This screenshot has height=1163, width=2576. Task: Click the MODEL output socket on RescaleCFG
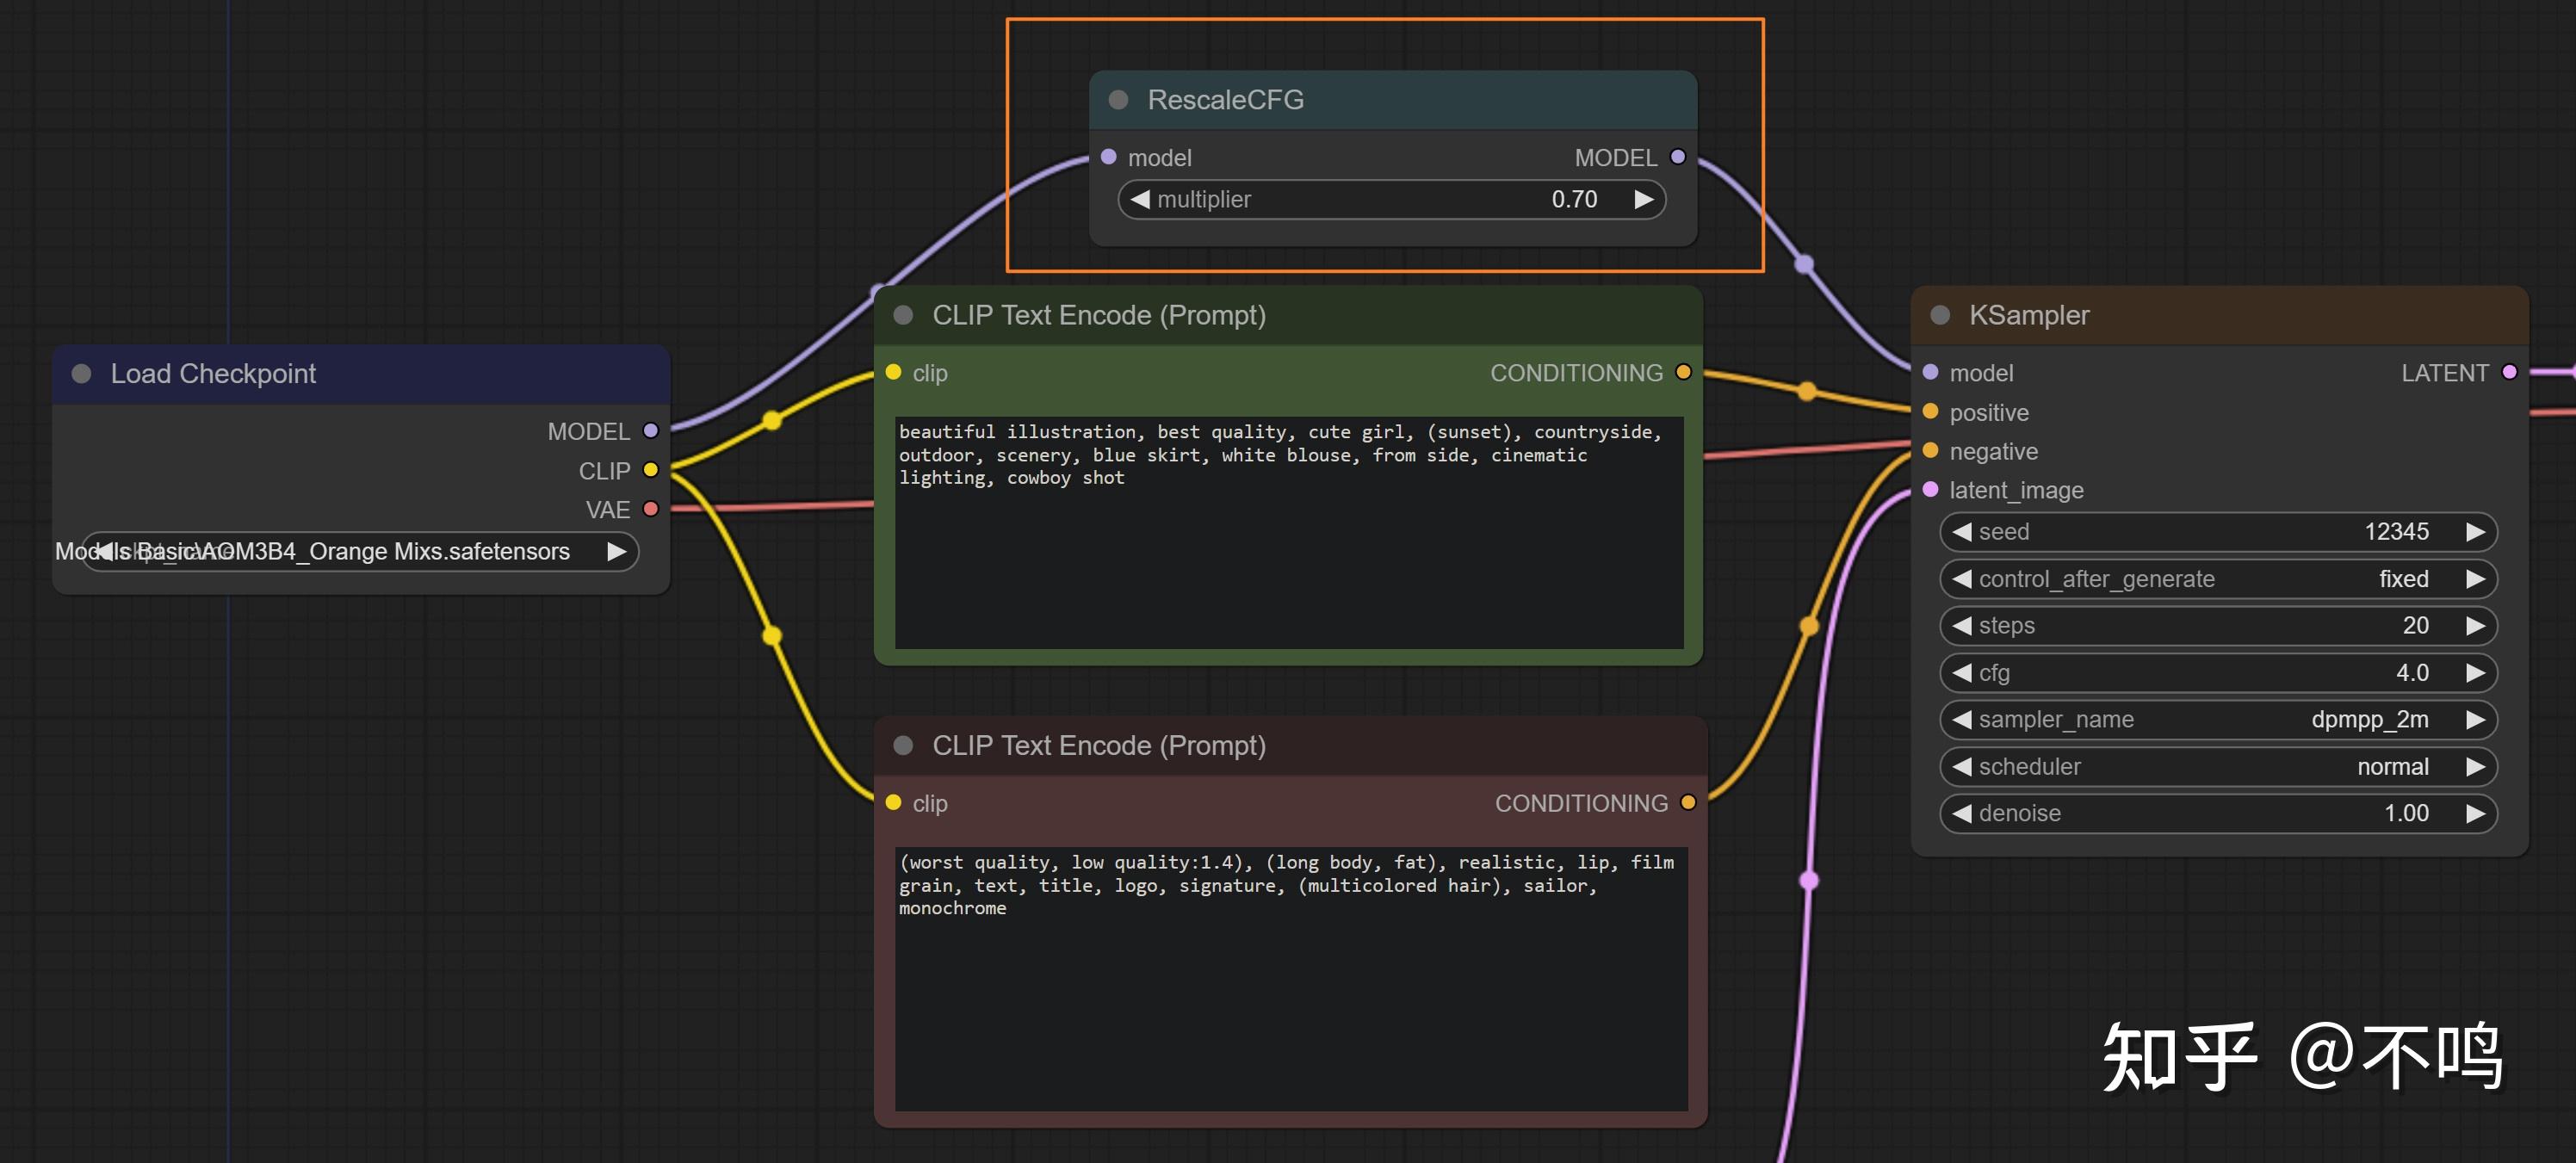1678,157
